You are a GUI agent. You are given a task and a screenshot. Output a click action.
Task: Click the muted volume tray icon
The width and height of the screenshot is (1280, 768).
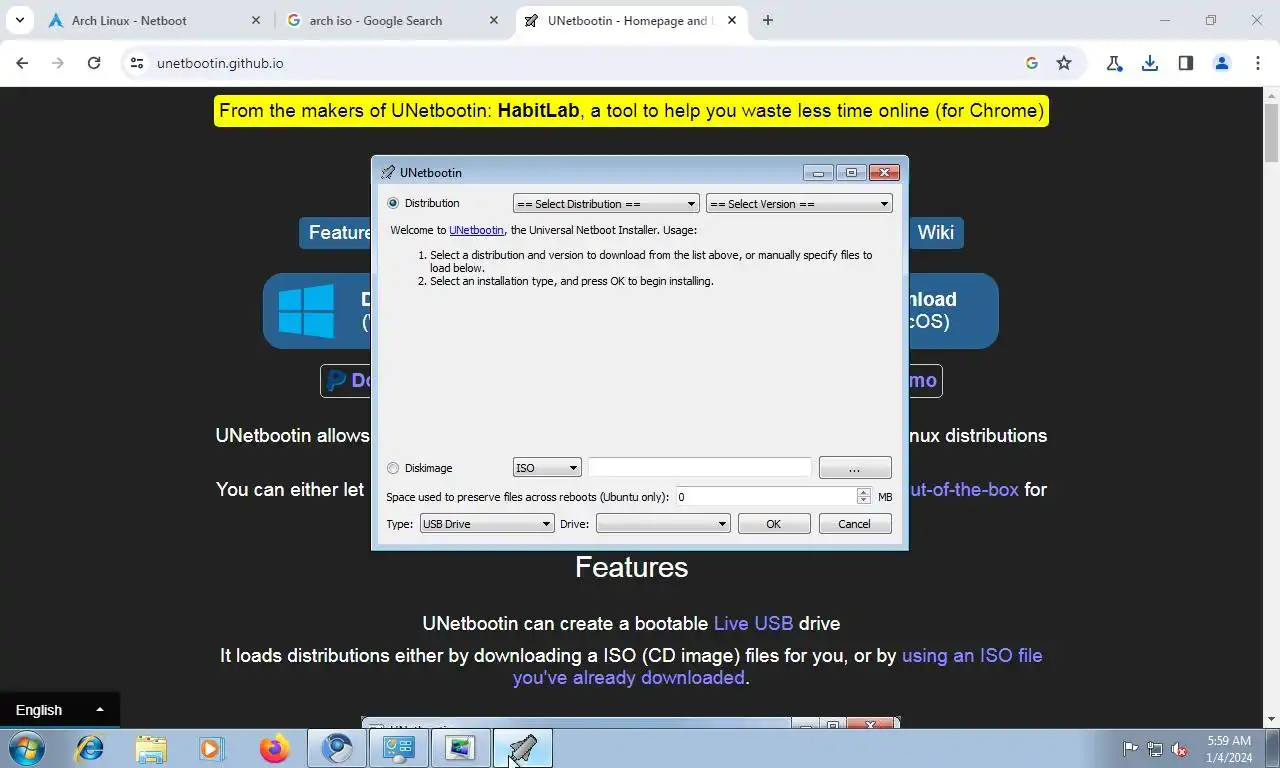[x=1179, y=749]
